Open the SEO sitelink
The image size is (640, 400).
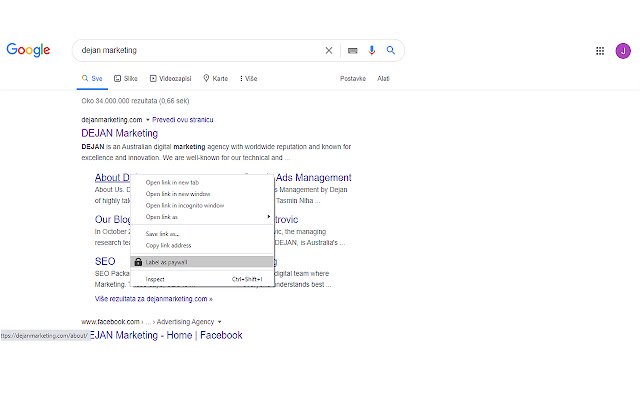tap(105, 261)
